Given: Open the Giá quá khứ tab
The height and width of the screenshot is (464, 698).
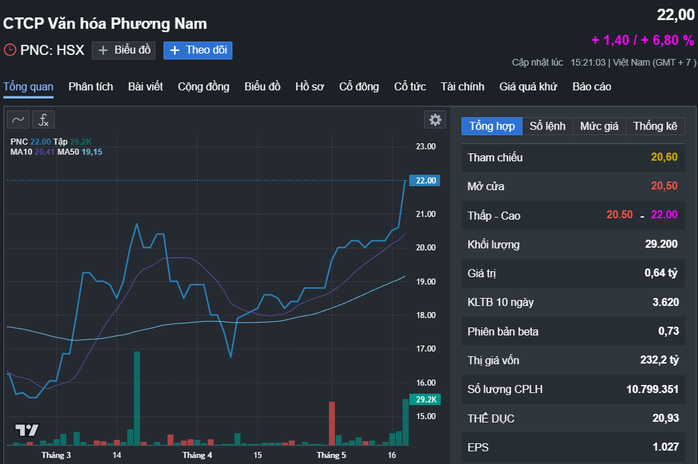Looking at the screenshot, I should [528, 87].
